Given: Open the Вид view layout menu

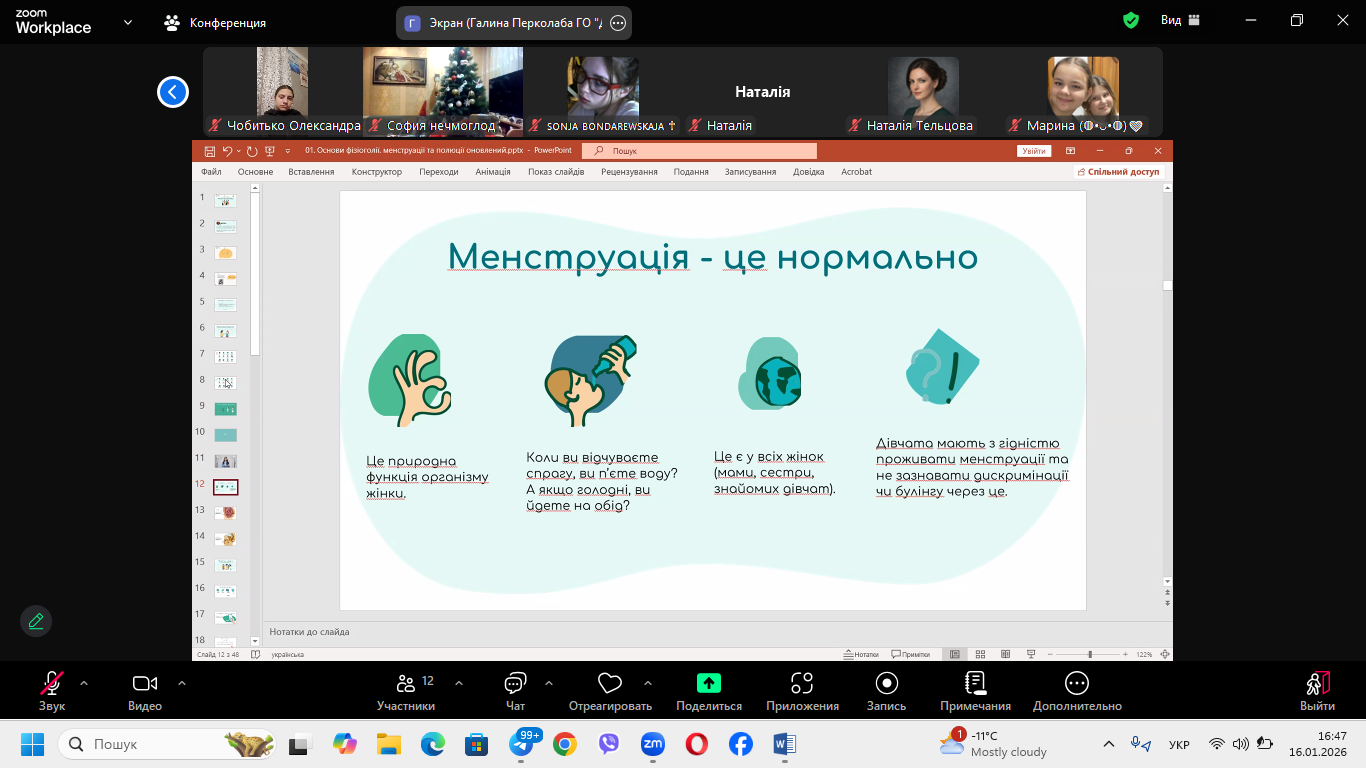Looking at the screenshot, I should point(1180,20).
